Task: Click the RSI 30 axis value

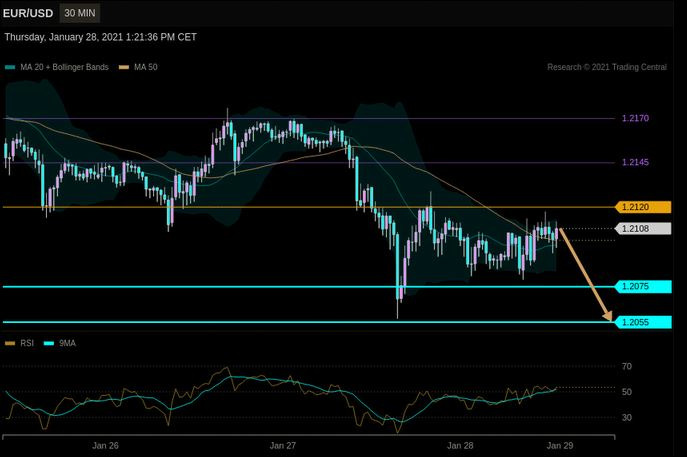Action: pos(627,418)
